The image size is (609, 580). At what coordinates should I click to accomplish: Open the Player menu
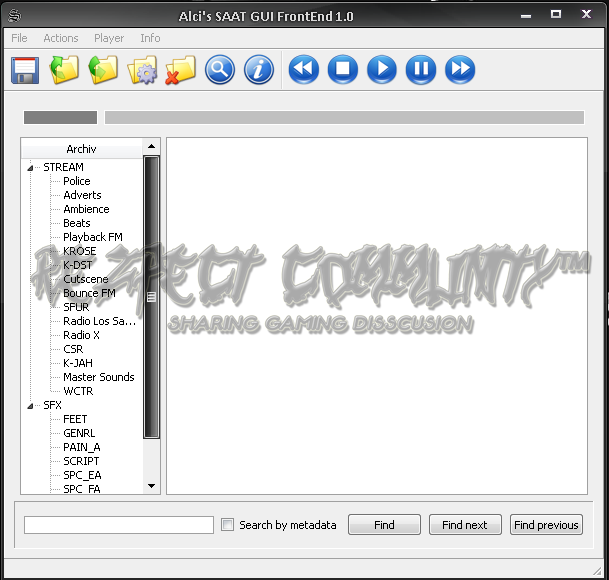point(109,38)
